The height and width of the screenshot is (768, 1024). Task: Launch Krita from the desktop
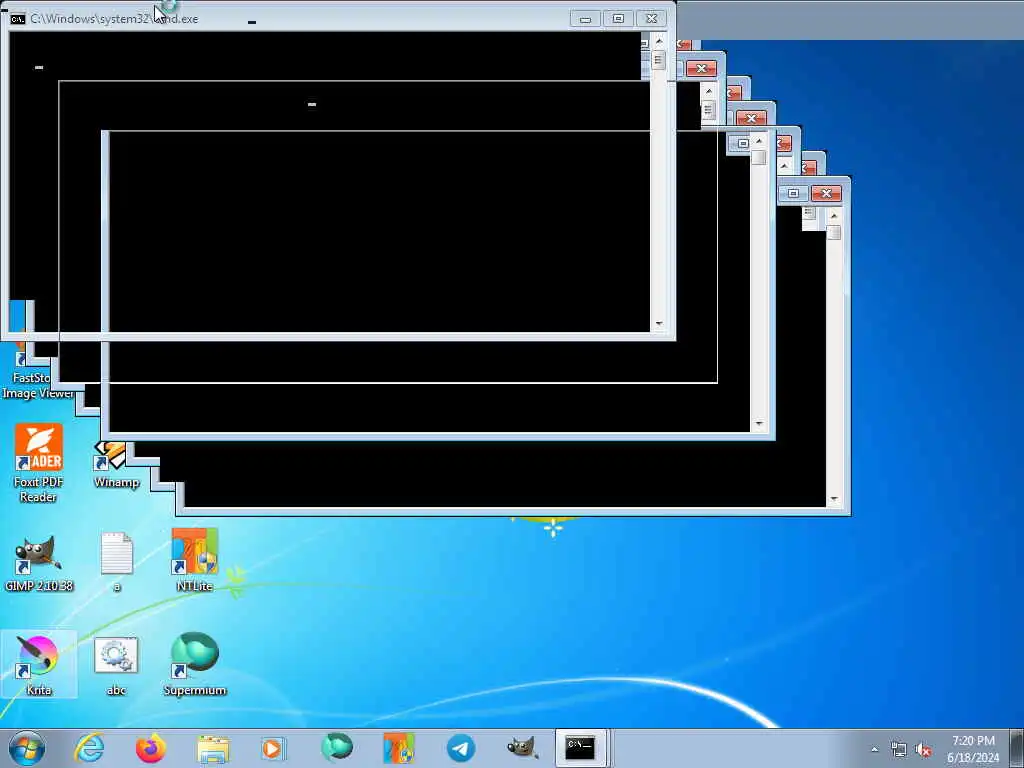point(39,665)
